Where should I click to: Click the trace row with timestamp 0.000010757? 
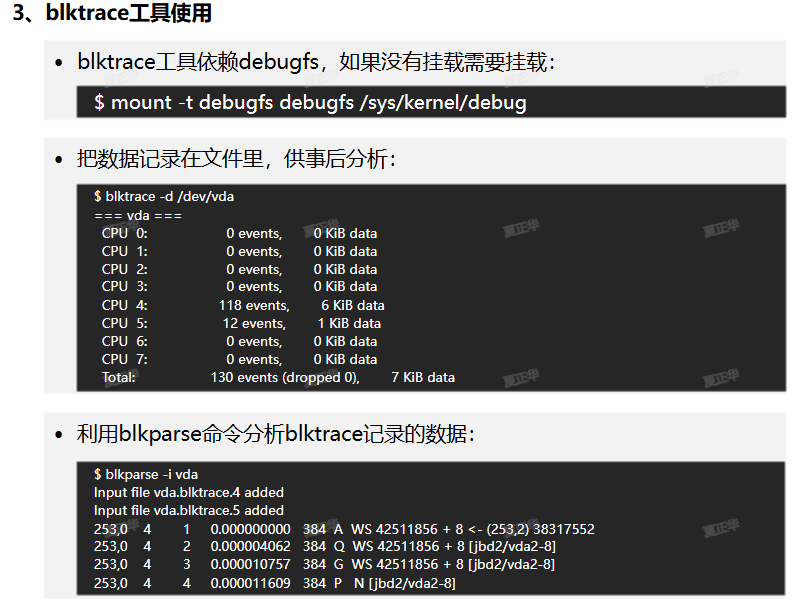pos(325,565)
